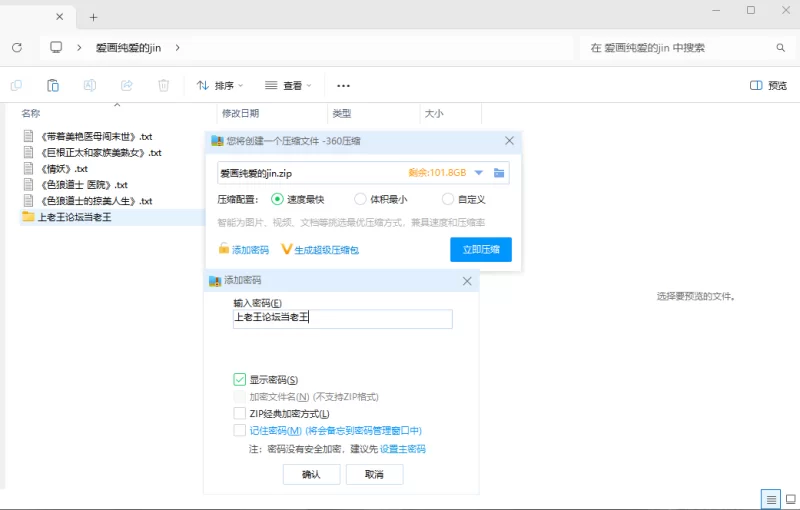Click the 输入密码 password field

click(342, 319)
